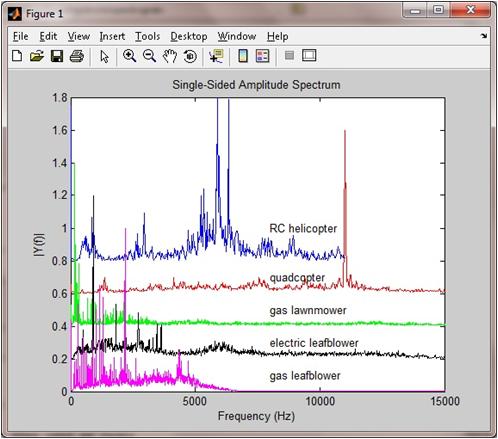Image resolution: width=498 pixels, height=439 pixels.
Task: Print figure using printer icon
Action: pos(77,56)
